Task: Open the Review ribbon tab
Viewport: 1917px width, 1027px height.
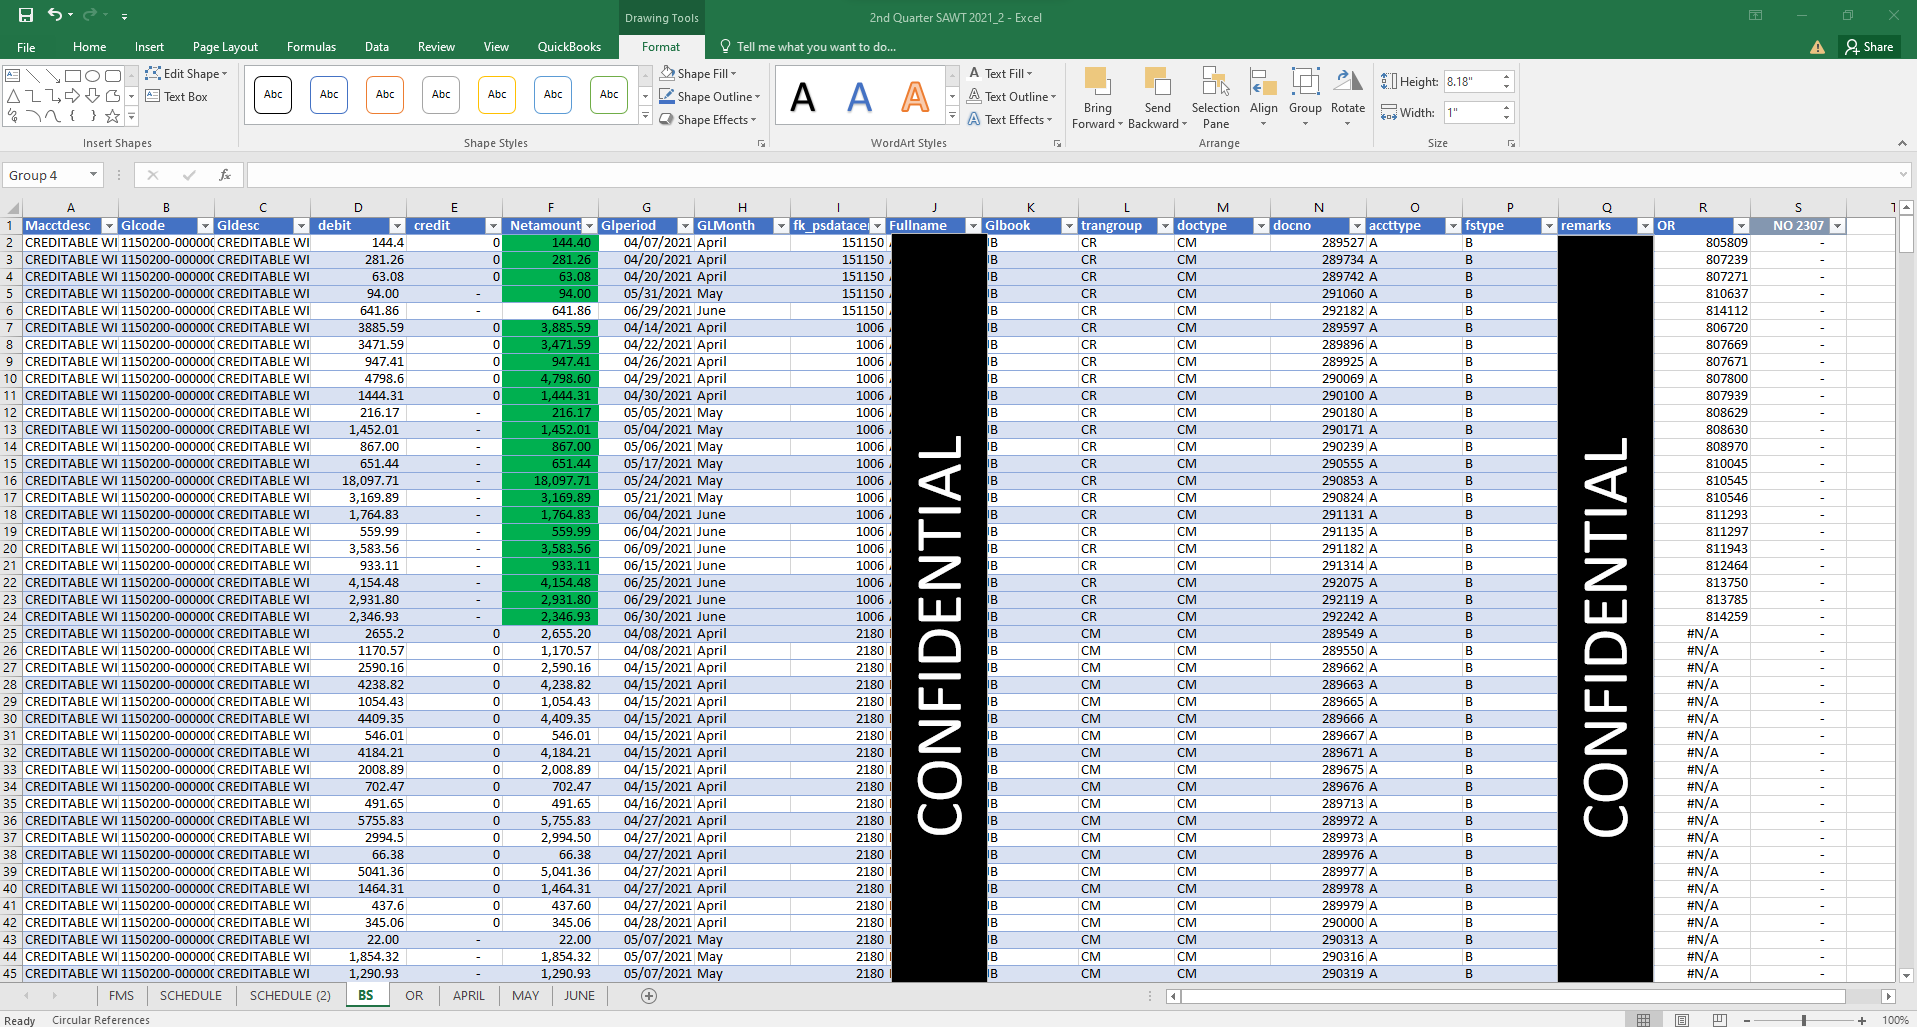Action: (x=436, y=47)
